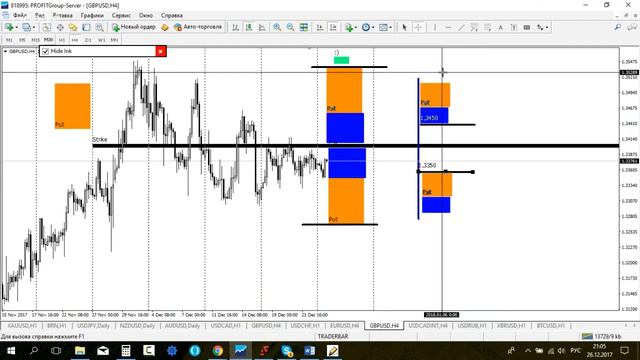Open the search magnifier icon at top right
640x360 pixels.
click(618, 27)
